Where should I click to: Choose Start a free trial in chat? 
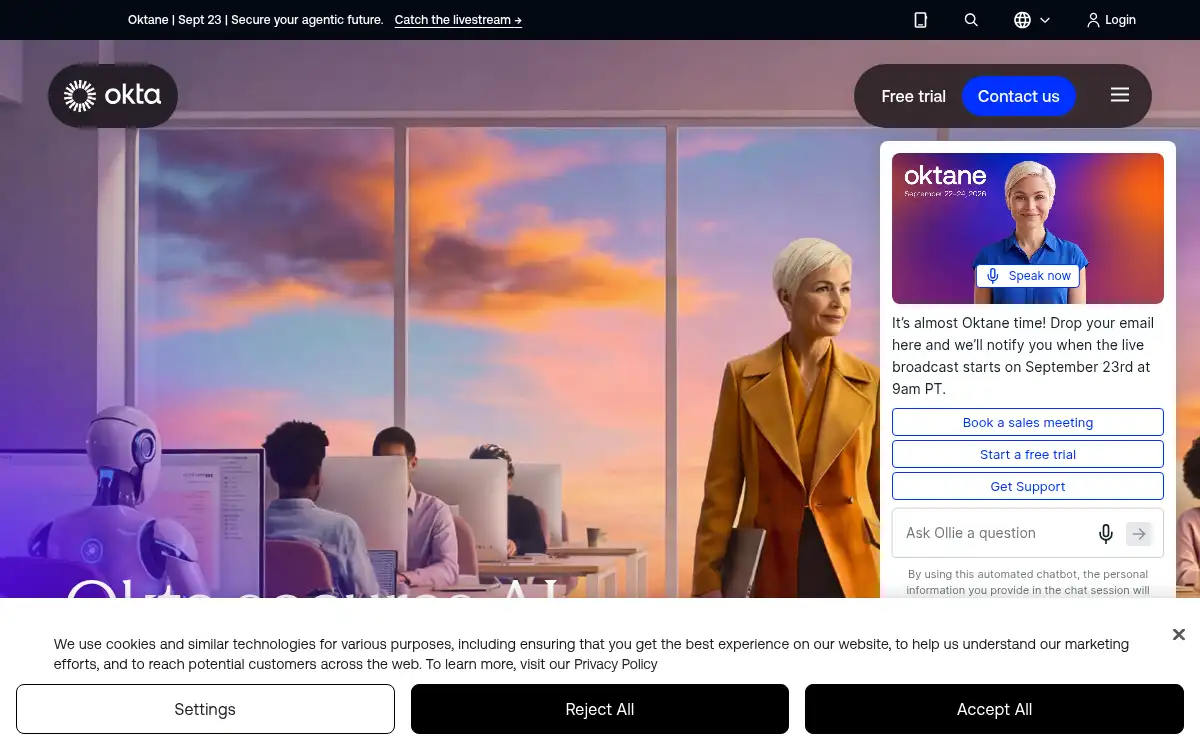click(1028, 454)
